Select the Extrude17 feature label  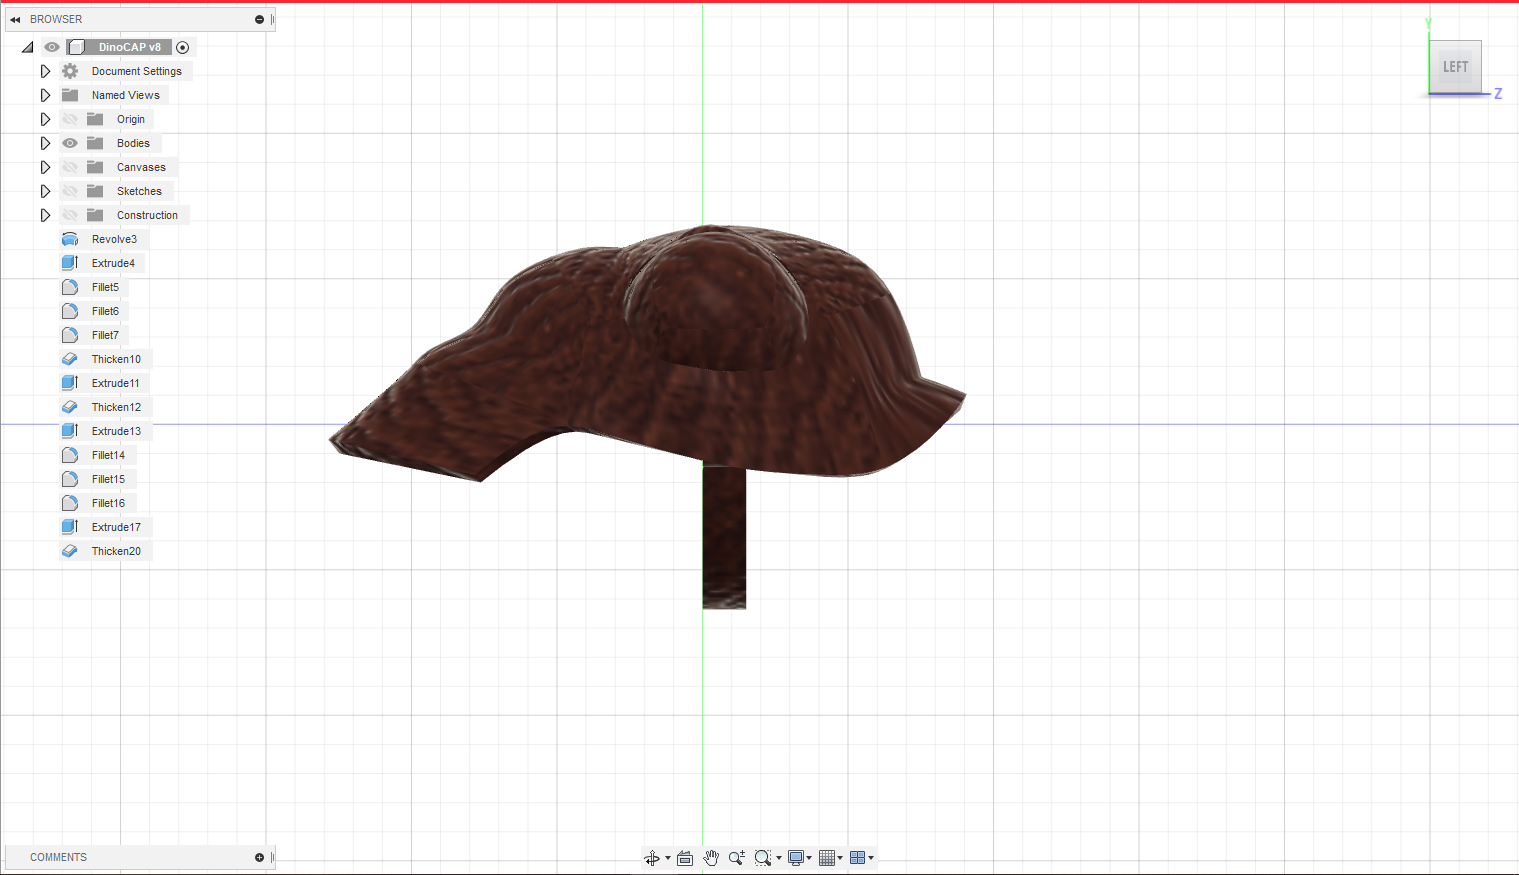click(x=116, y=527)
